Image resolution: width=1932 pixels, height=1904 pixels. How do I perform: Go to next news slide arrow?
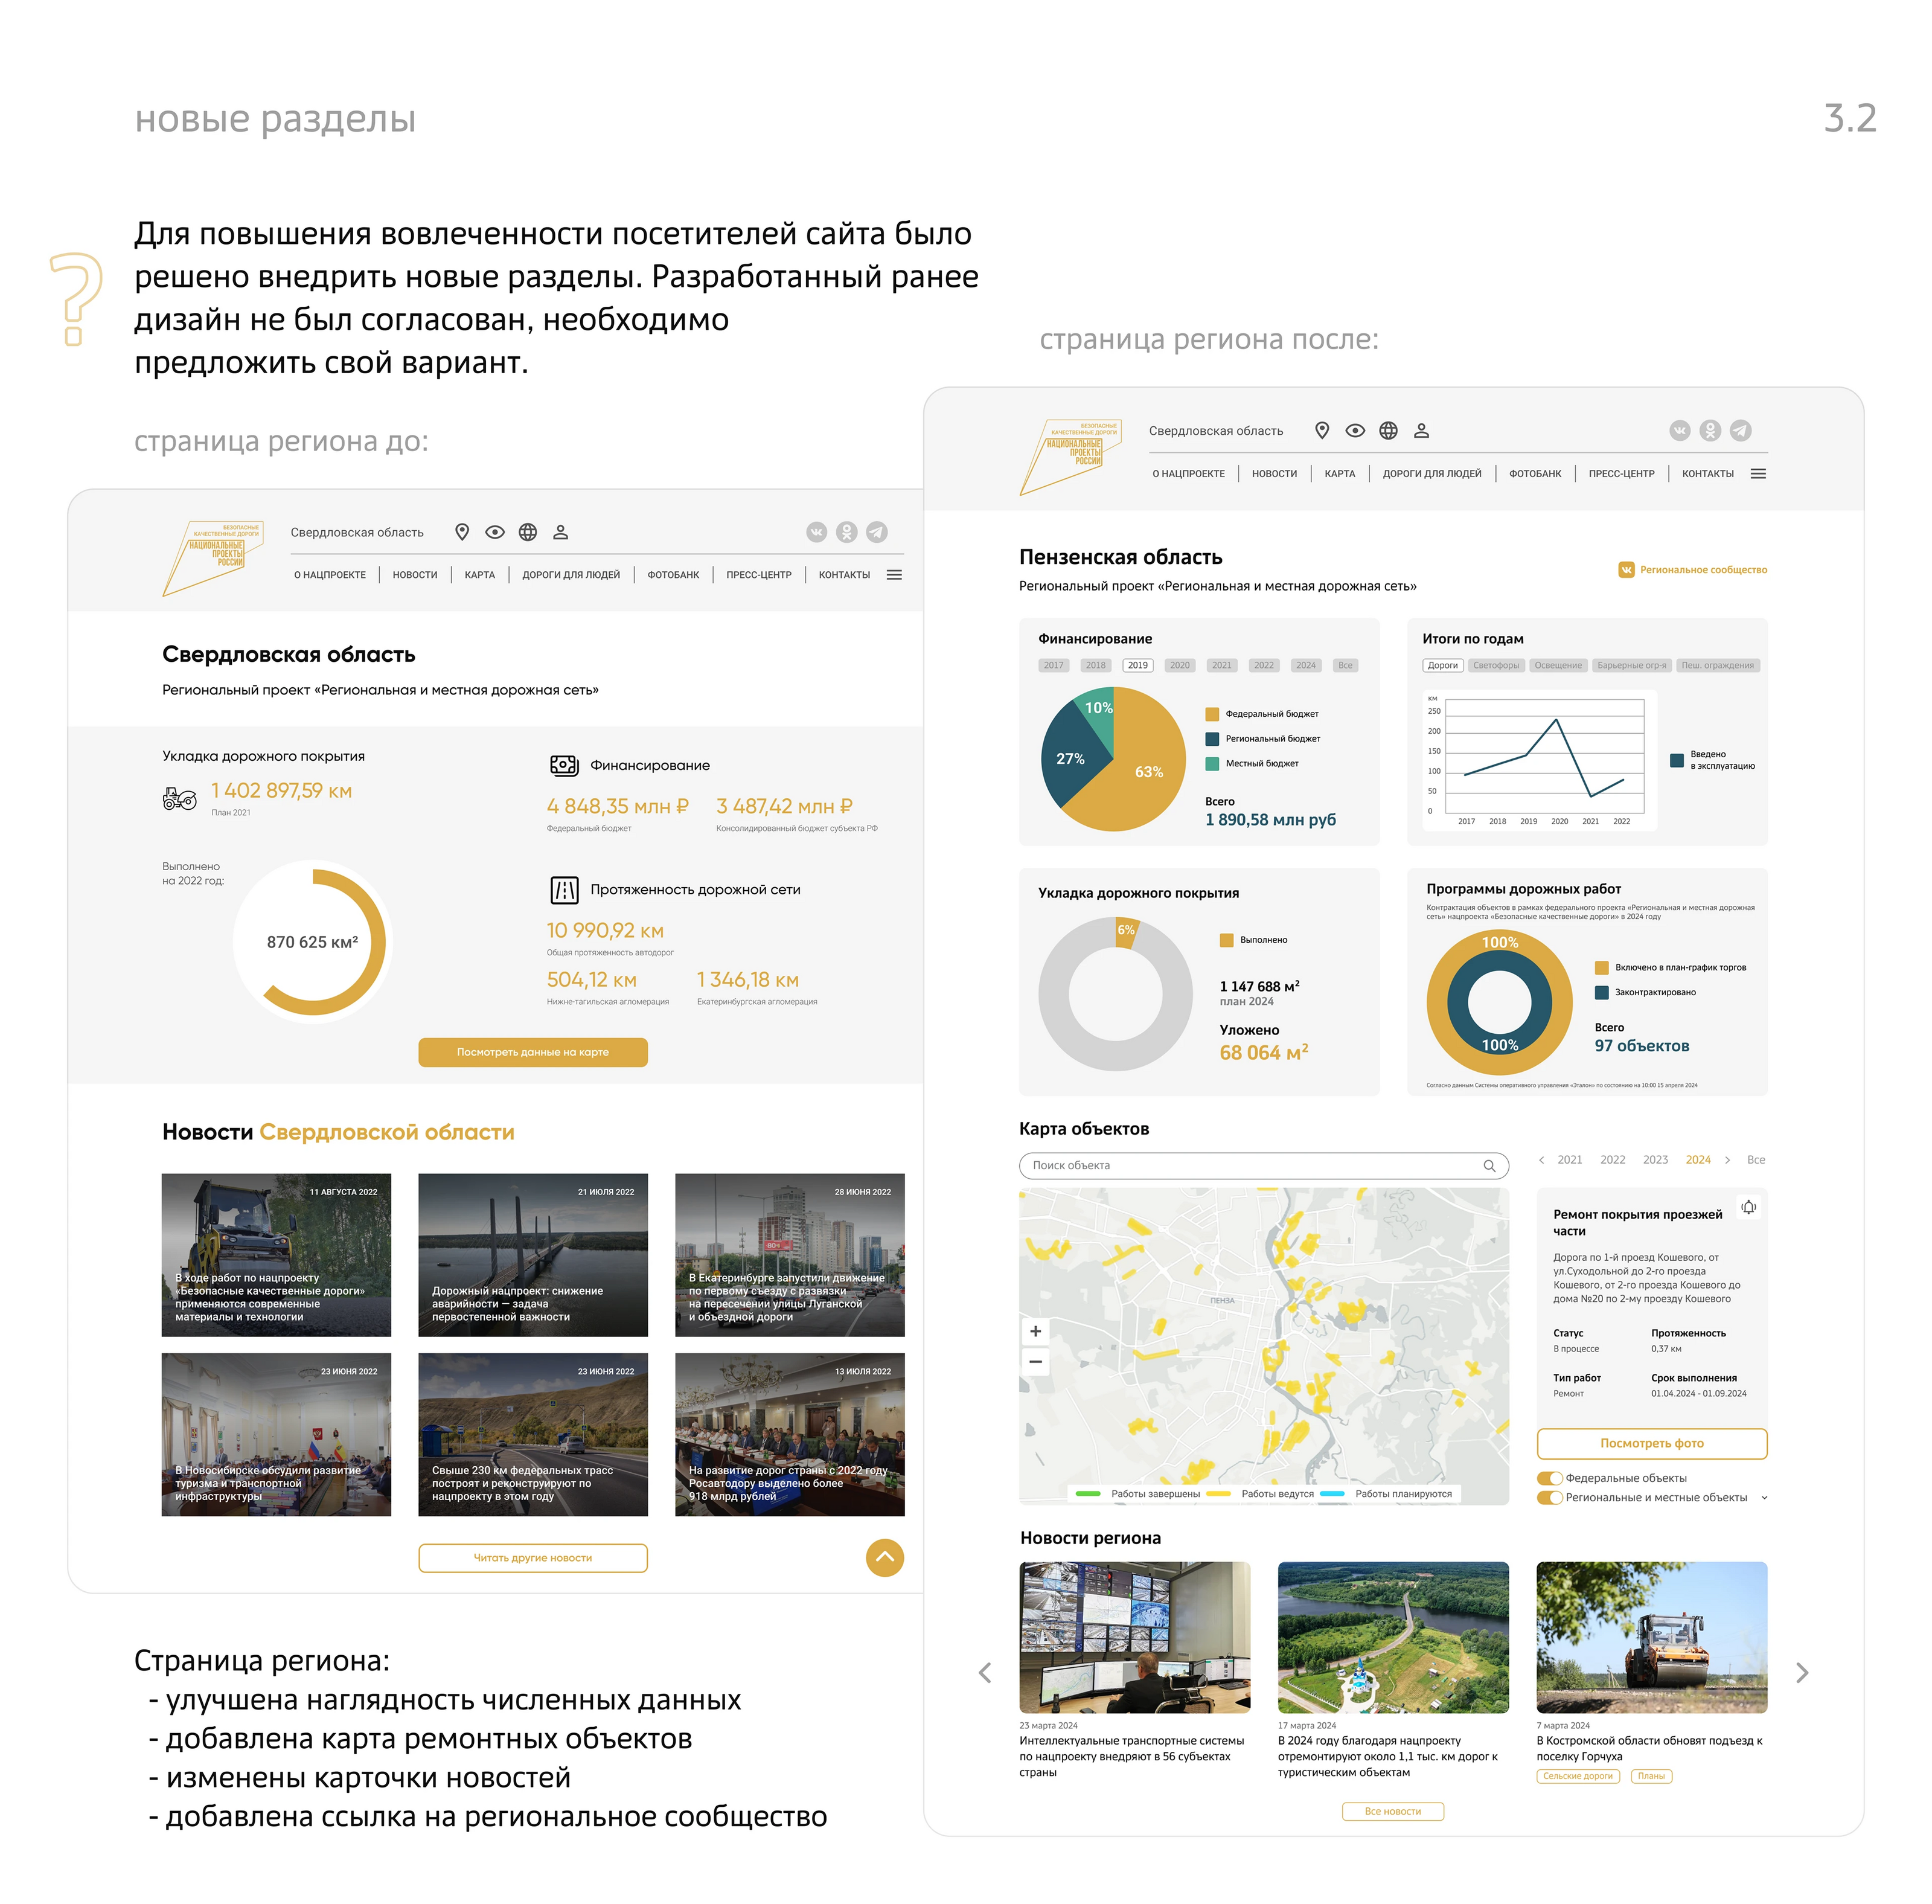tap(1802, 1674)
